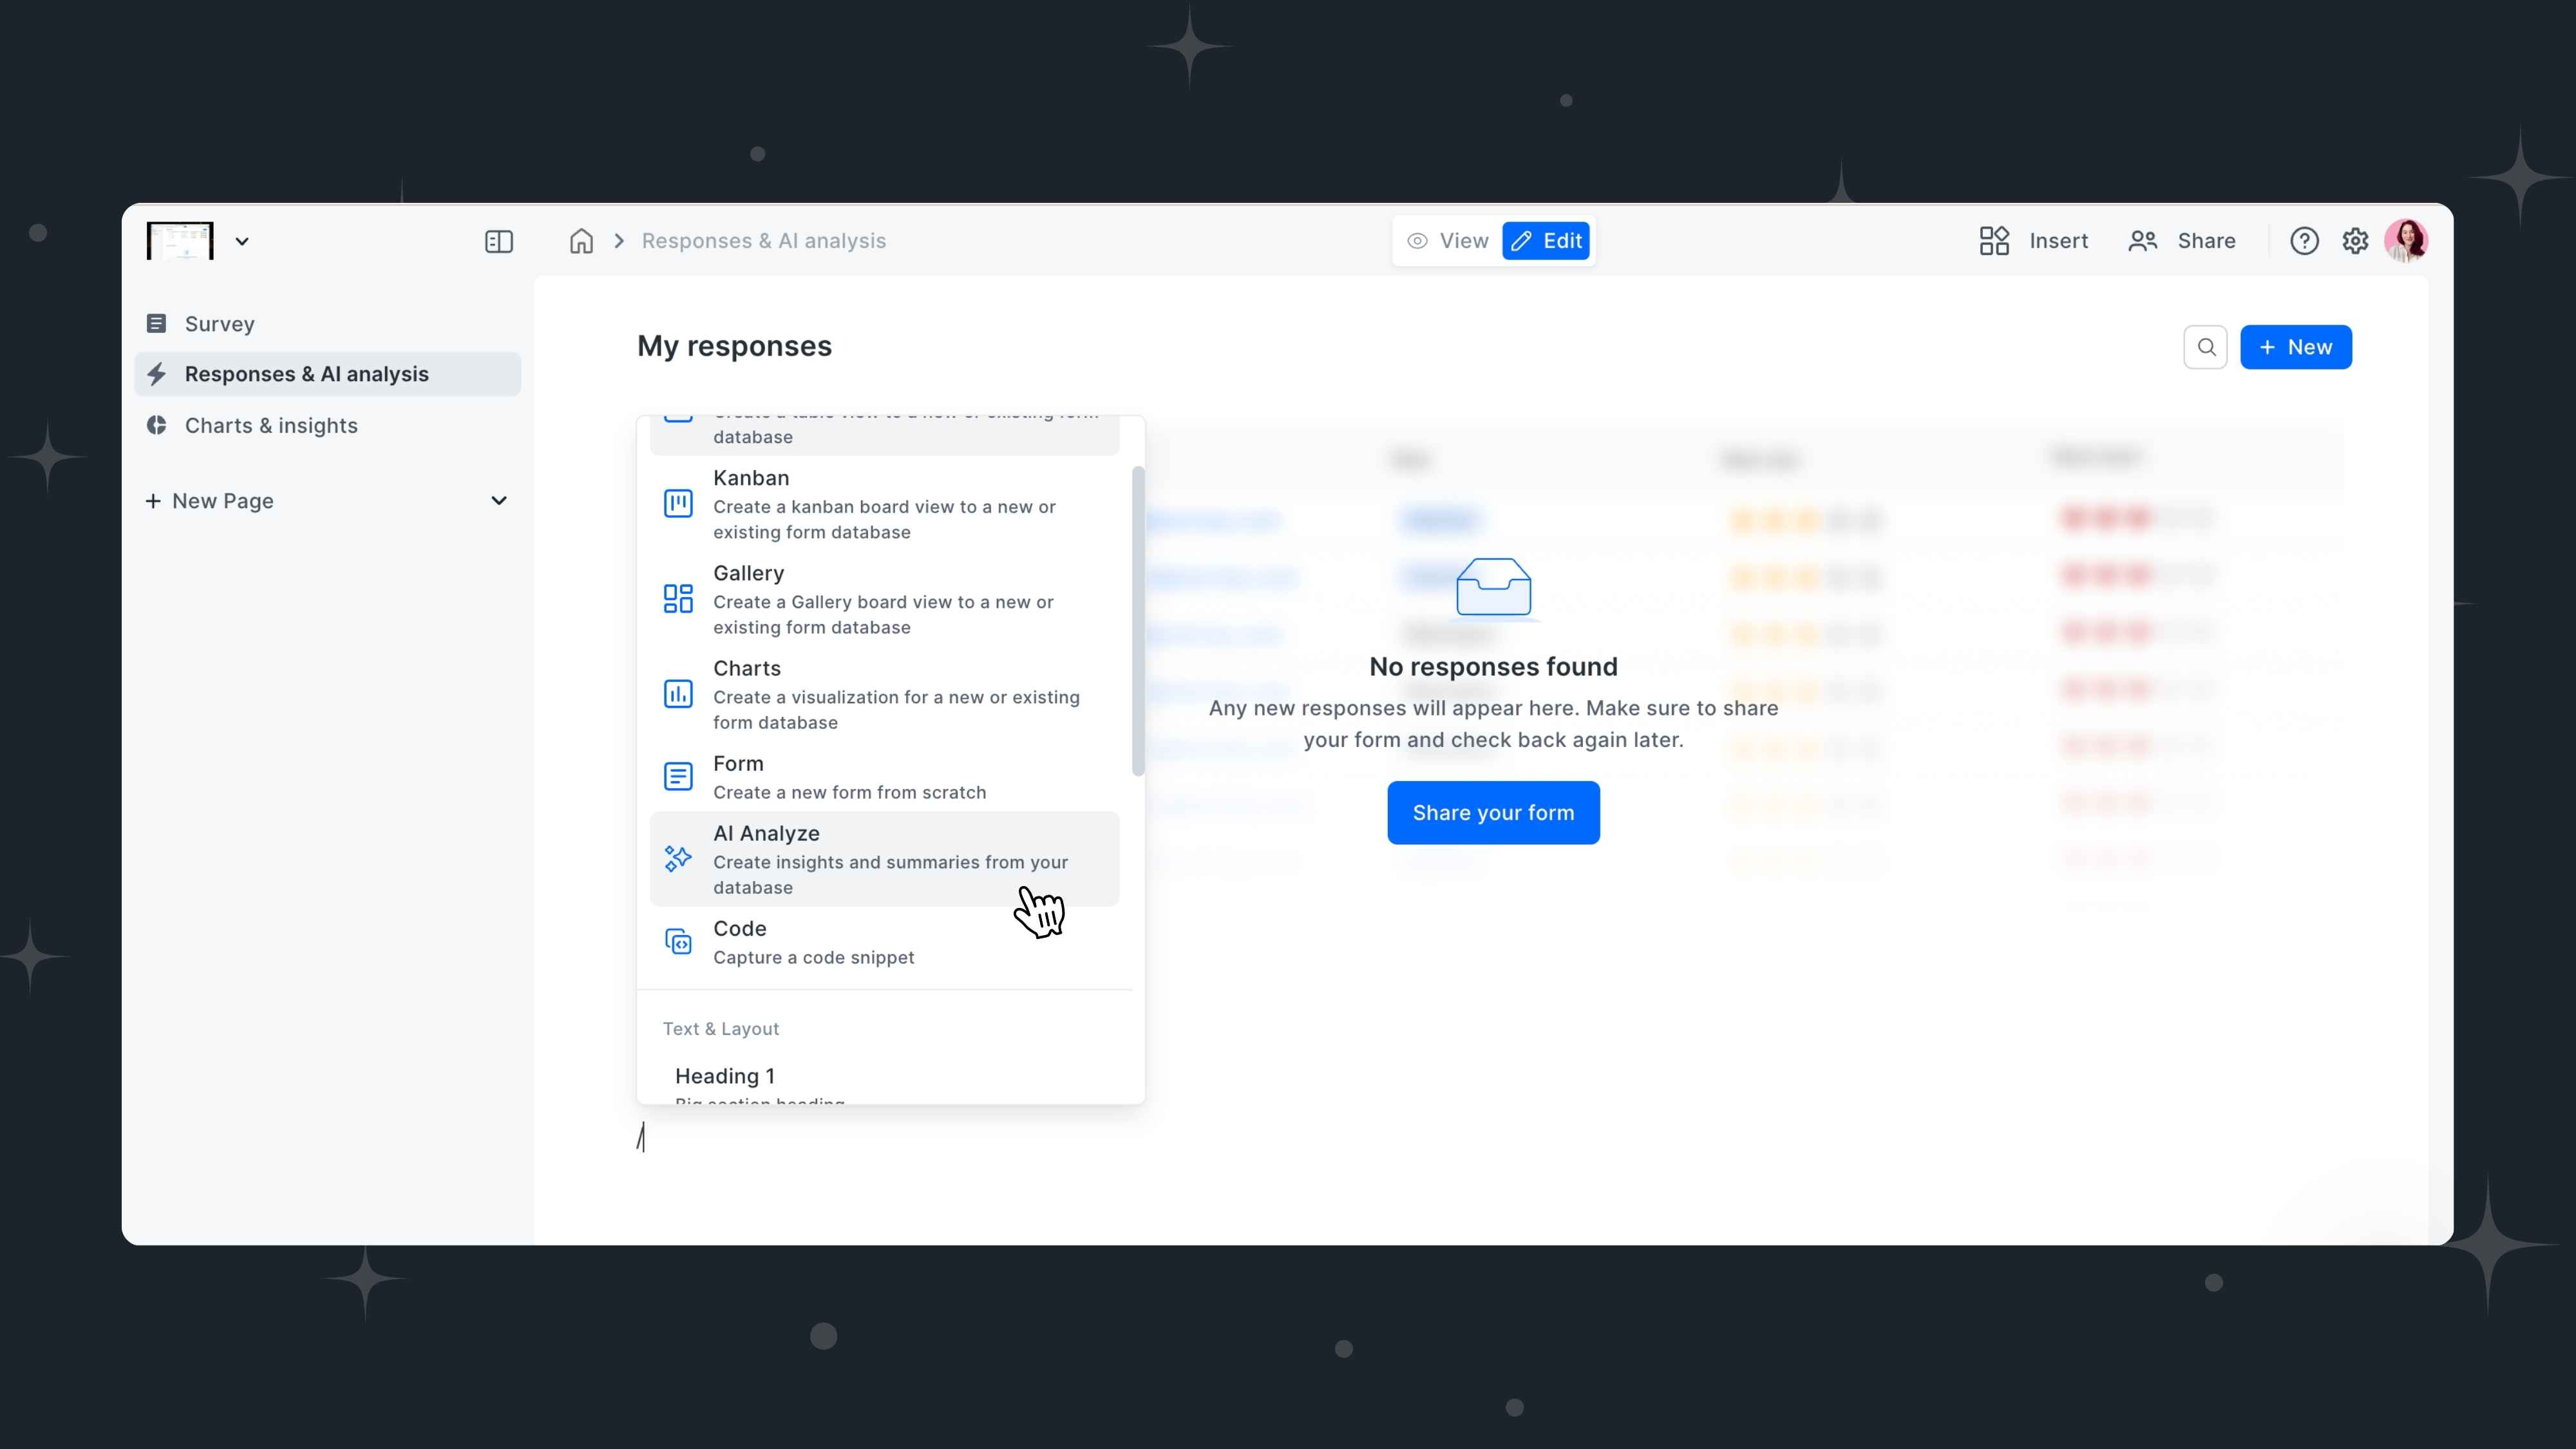The width and height of the screenshot is (2576, 1449).
Task: Select Responses & AI analysis page
Action: tap(327, 374)
